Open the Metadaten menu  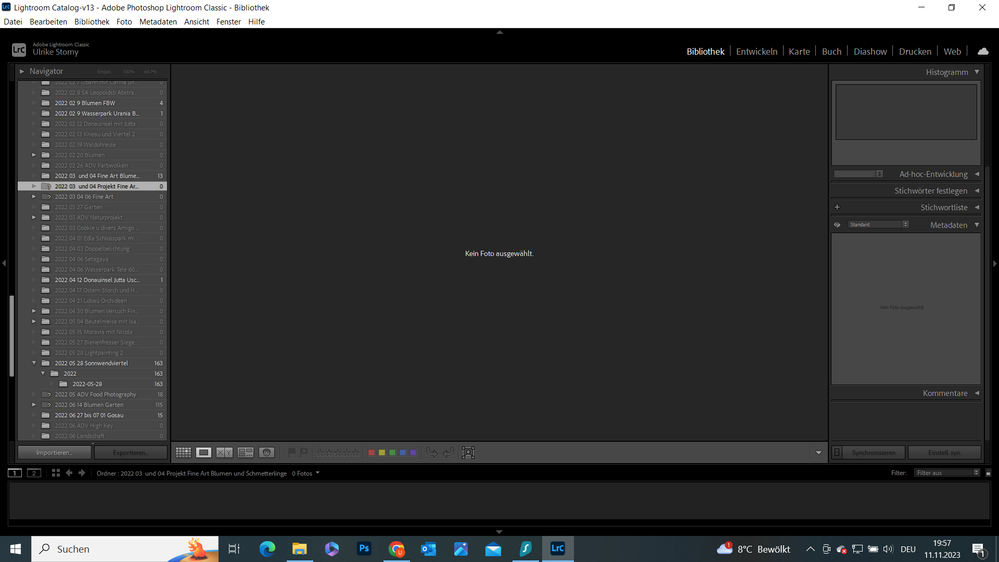[158, 22]
